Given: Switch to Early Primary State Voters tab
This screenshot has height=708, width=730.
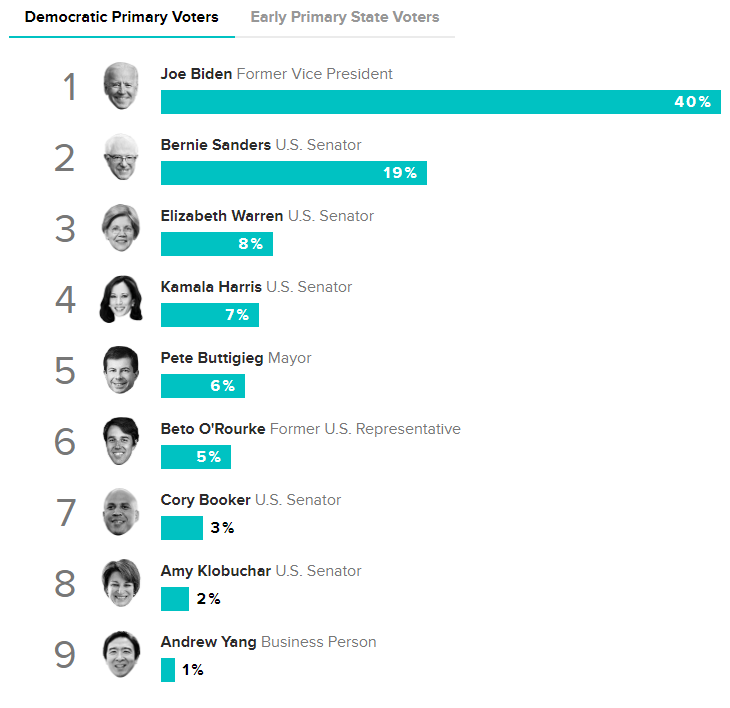Looking at the screenshot, I should click(345, 17).
